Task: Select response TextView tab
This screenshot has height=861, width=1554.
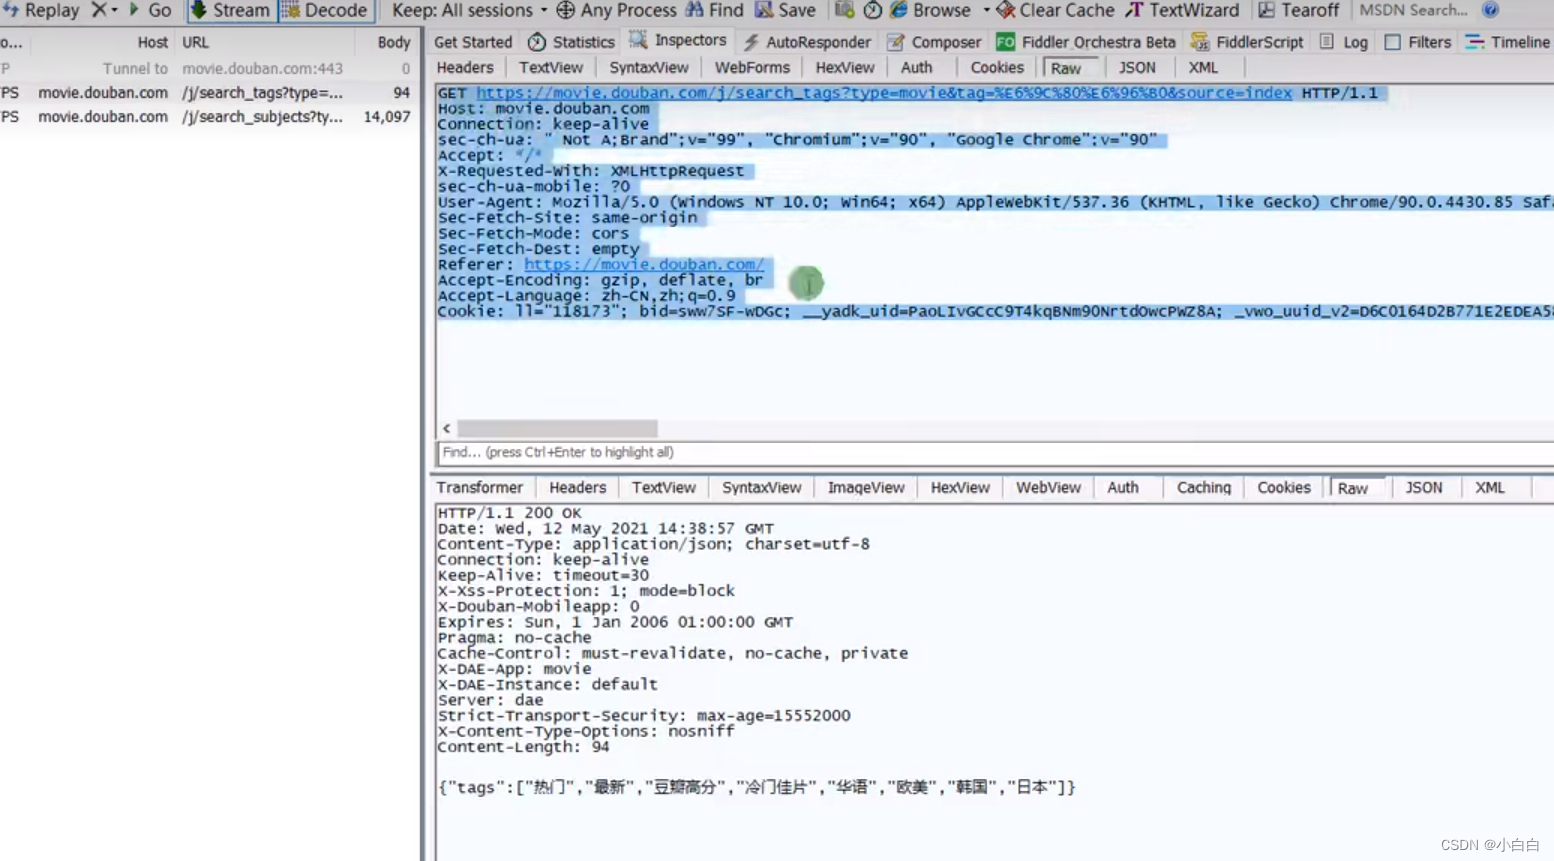Action: [x=664, y=487]
